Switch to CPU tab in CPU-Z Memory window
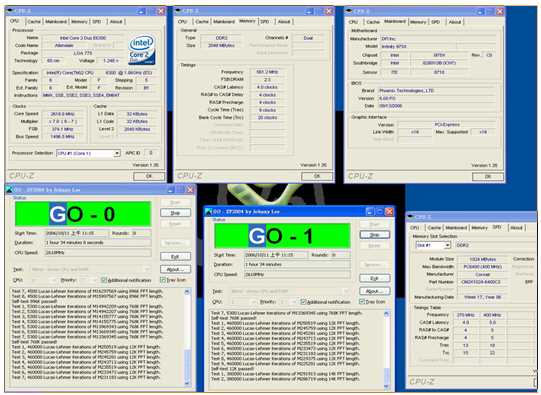 click(x=183, y=22)
